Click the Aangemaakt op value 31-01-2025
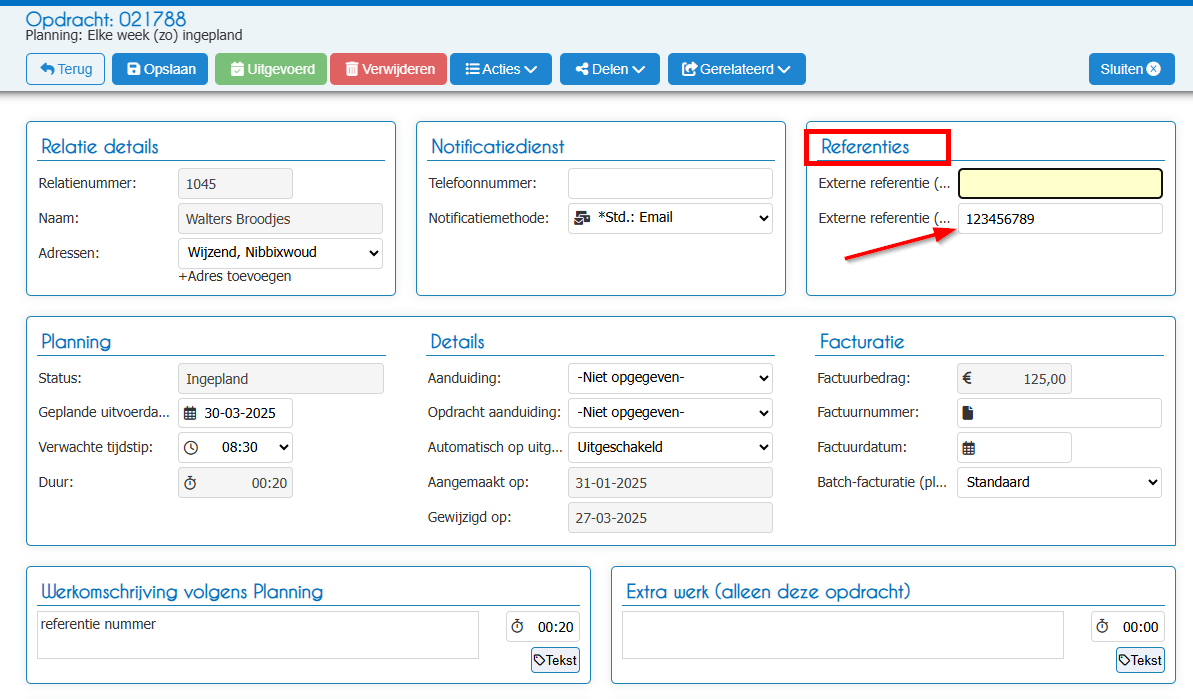 click(670, 483)
